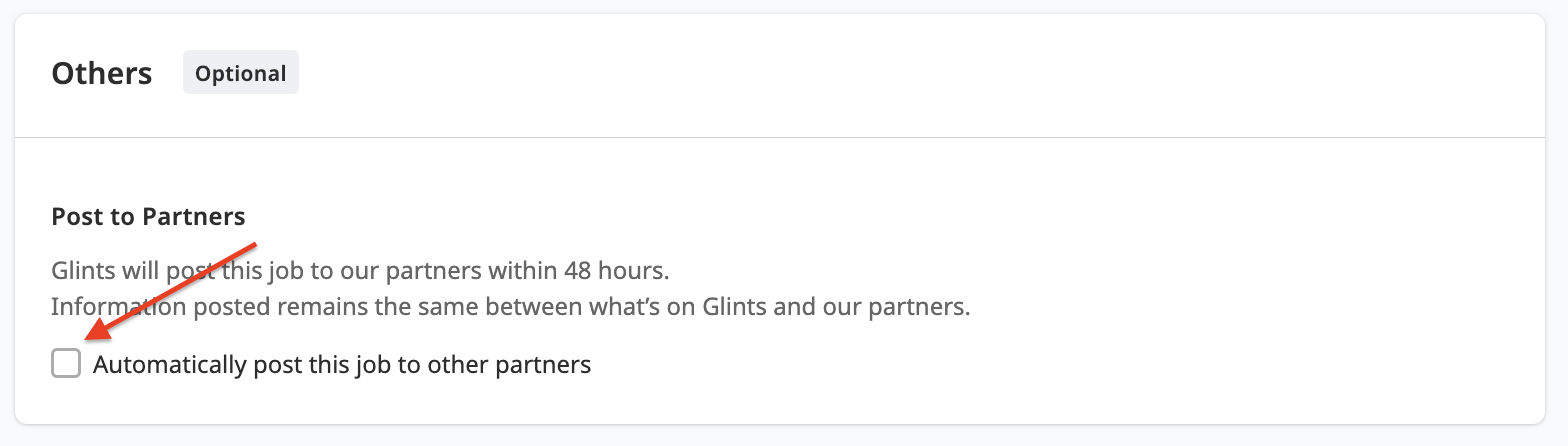Click the word 'Partners' in the bold subheading
This screenshot has height=446, width=1568.
(x=194, y=216)
